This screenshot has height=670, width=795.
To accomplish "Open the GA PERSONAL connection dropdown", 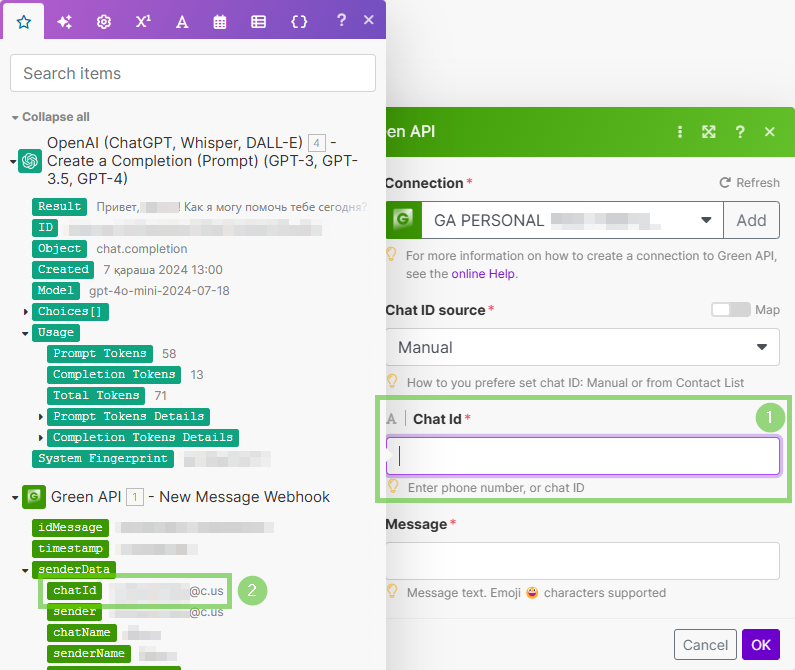I will point(705,220).
